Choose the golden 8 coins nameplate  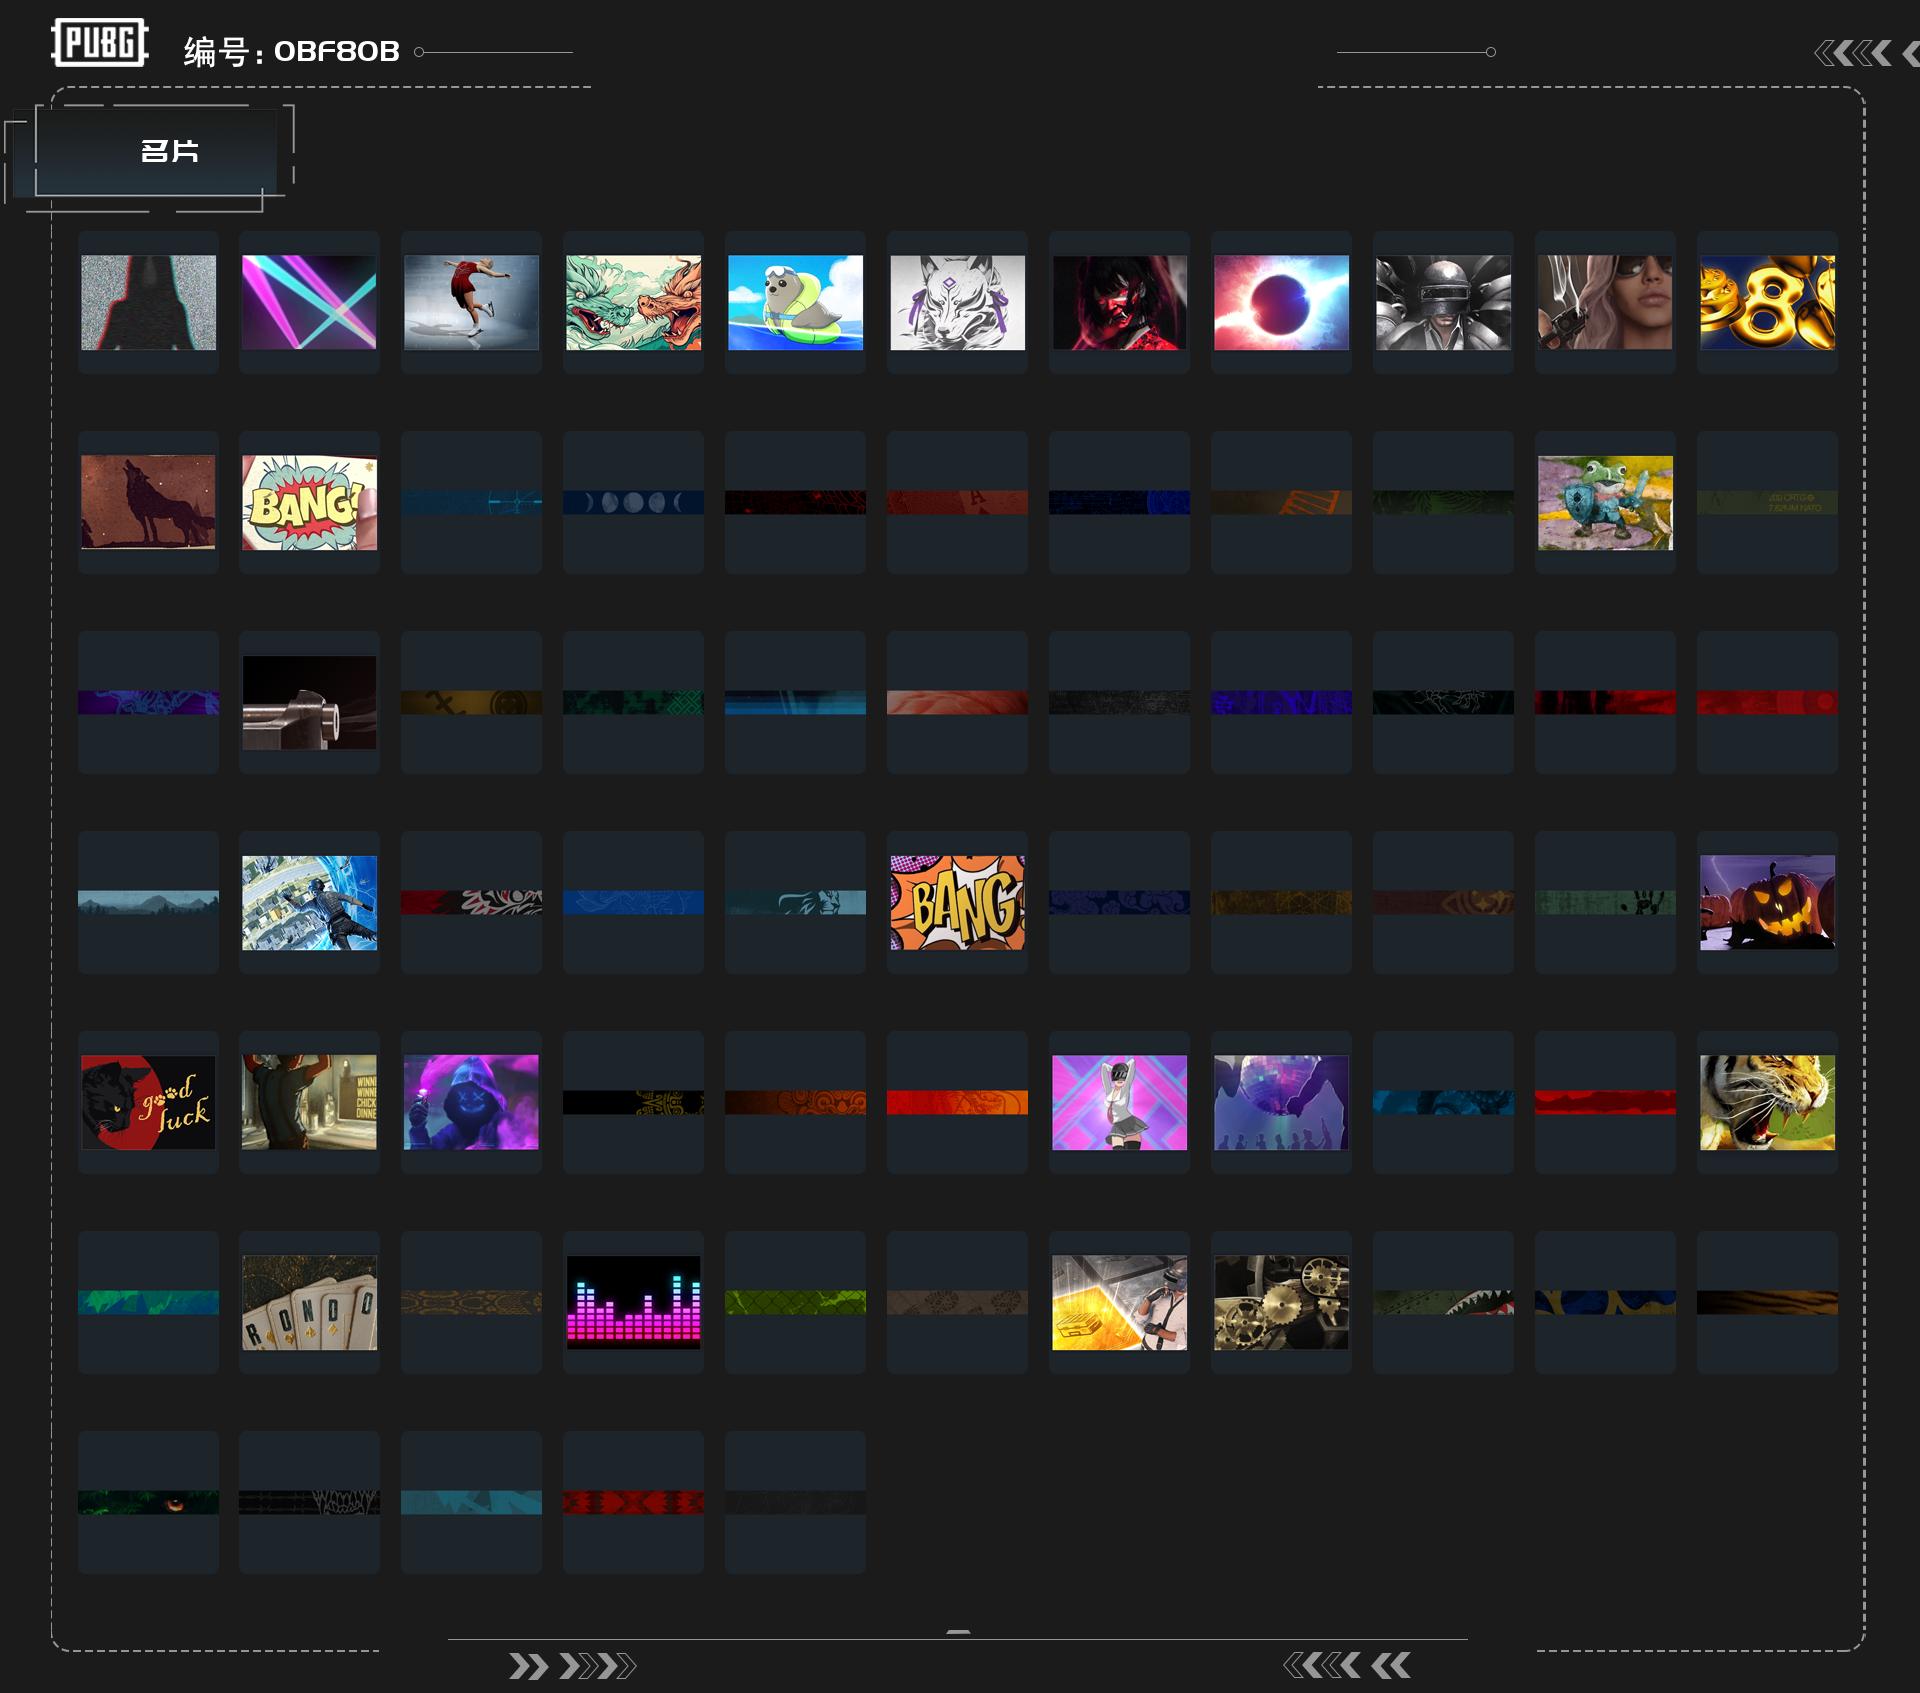pyautogui.click(x=1767, y=303)
